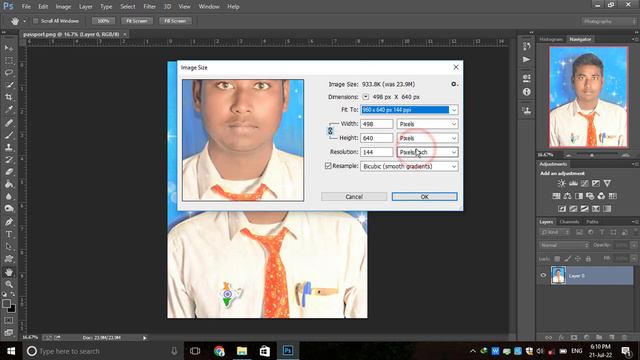The height and width of the screenshot is (360, 640).
Task: Toggle lock transparent pixels in Layers
Action: point(557,259)
